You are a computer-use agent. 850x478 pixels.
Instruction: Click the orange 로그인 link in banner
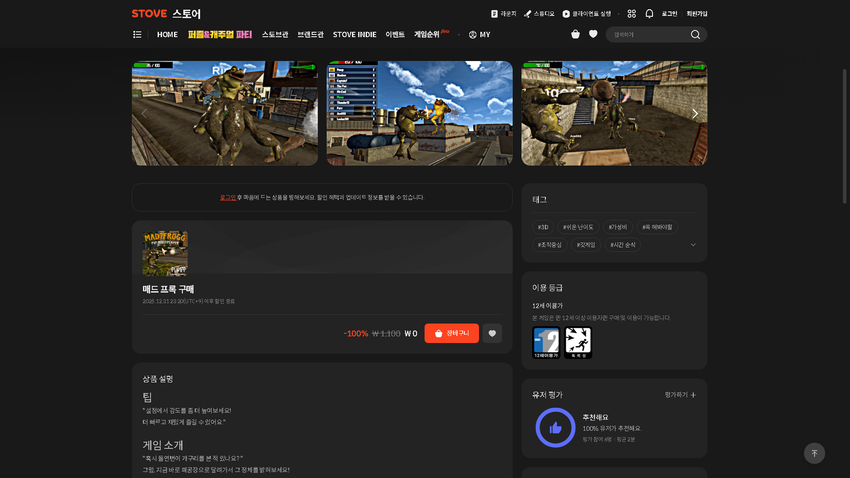[x=228, y=197]
